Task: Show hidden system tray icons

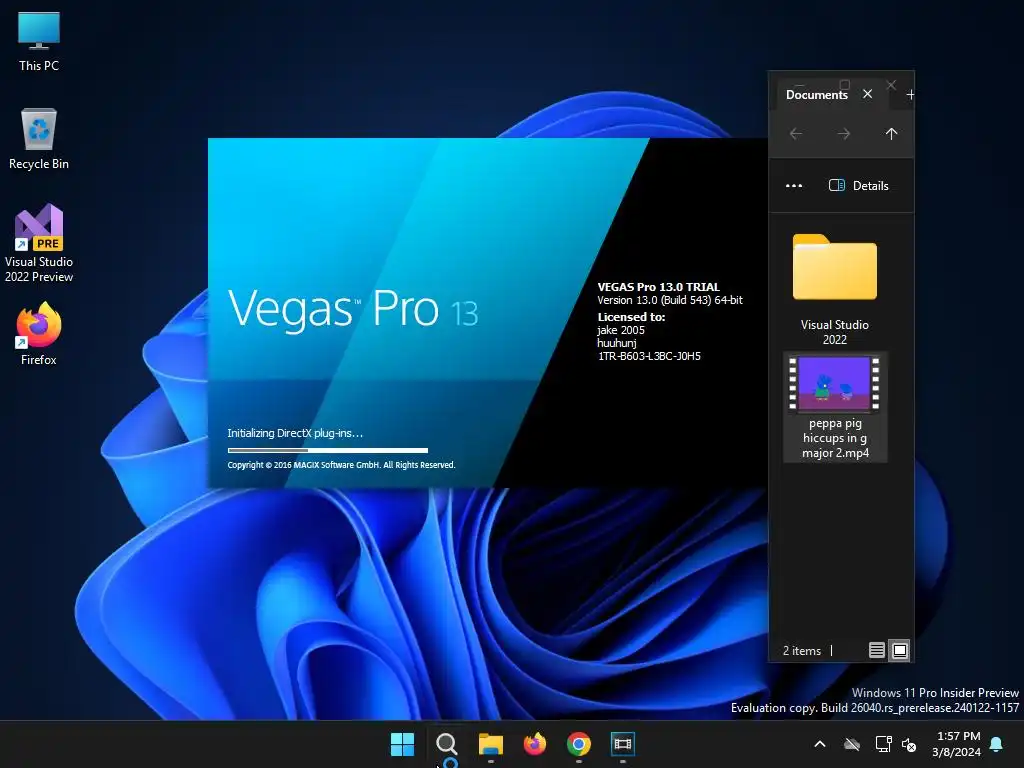Action: (x=820, y=744)
